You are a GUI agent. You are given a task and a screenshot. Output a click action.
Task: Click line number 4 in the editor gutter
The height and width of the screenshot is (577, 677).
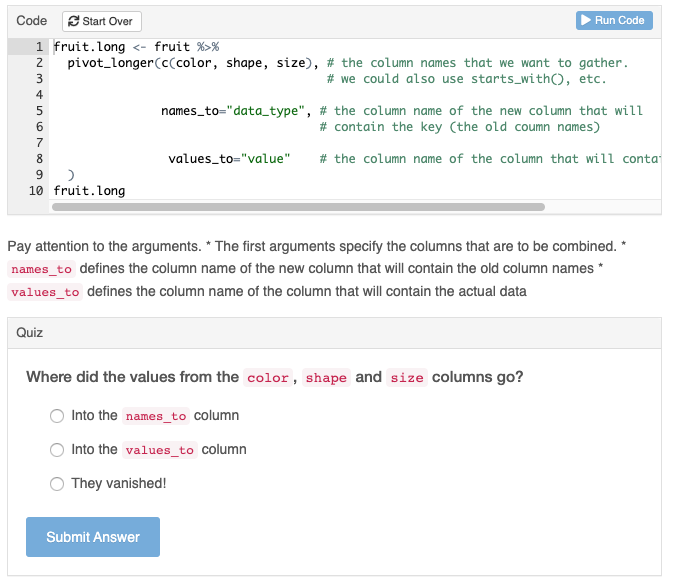pos(39,95)
